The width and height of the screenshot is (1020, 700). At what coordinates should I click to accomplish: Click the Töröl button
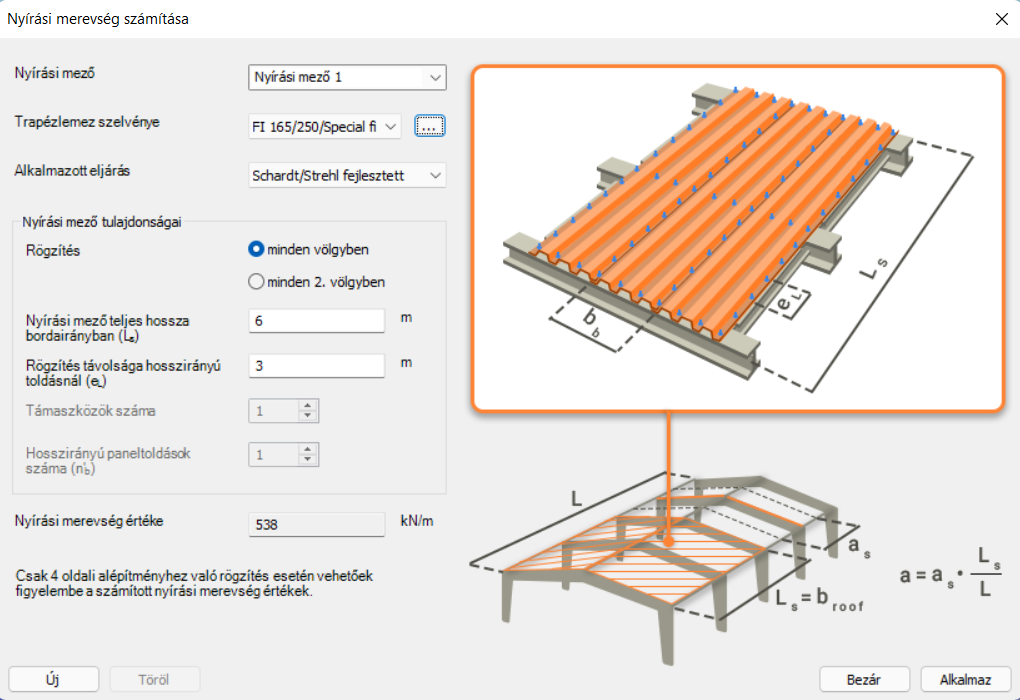(x=154, y=679)
